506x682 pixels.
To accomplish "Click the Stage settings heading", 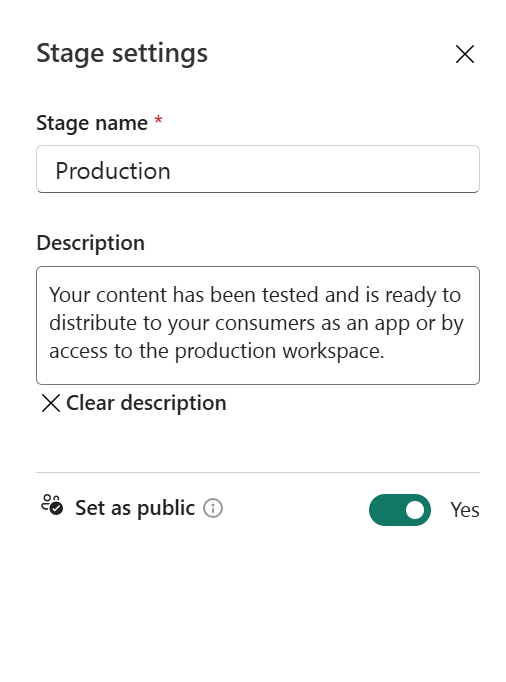I will pos(122,54).
